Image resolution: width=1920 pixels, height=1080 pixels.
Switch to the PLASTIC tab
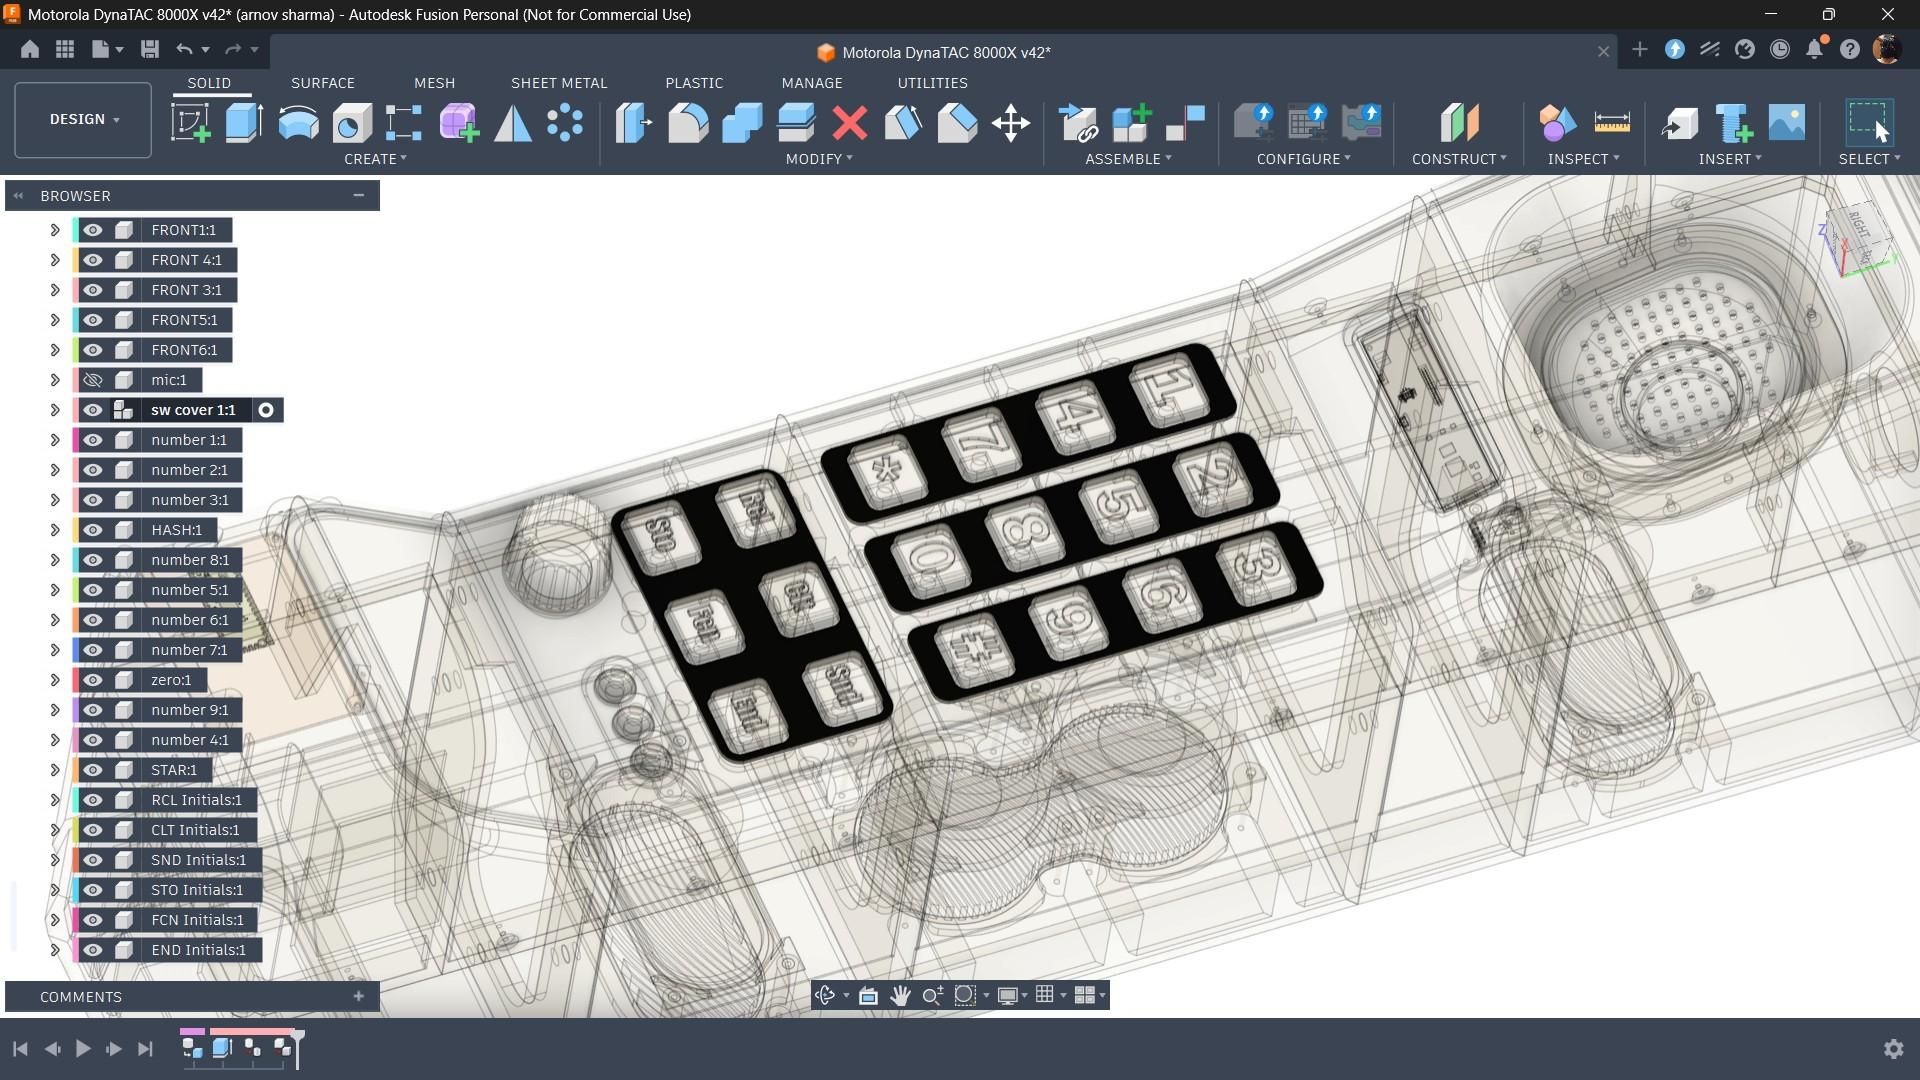point(694,83)
